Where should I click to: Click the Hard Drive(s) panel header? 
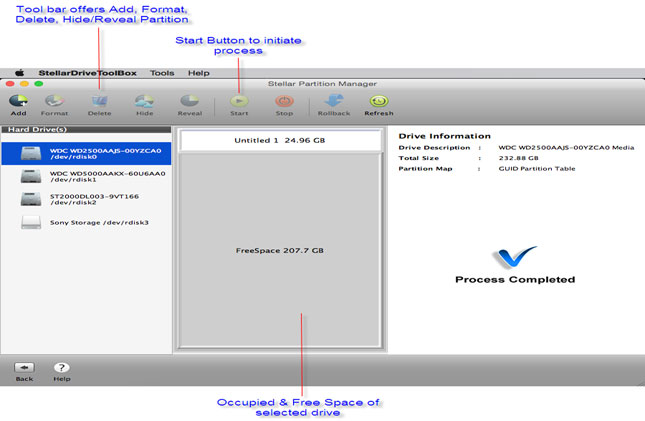tap(86, 129)
